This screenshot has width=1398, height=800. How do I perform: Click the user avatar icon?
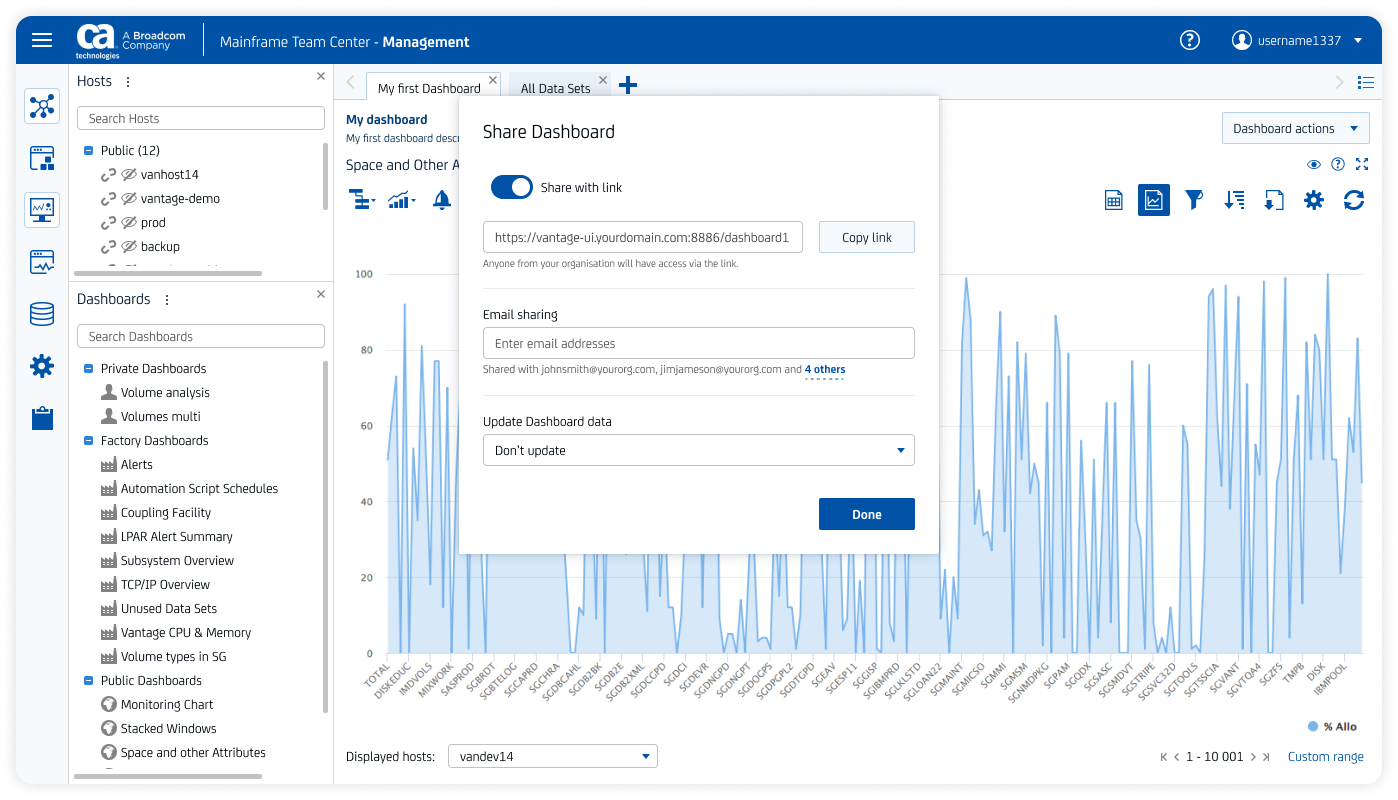coord(1241,40)
